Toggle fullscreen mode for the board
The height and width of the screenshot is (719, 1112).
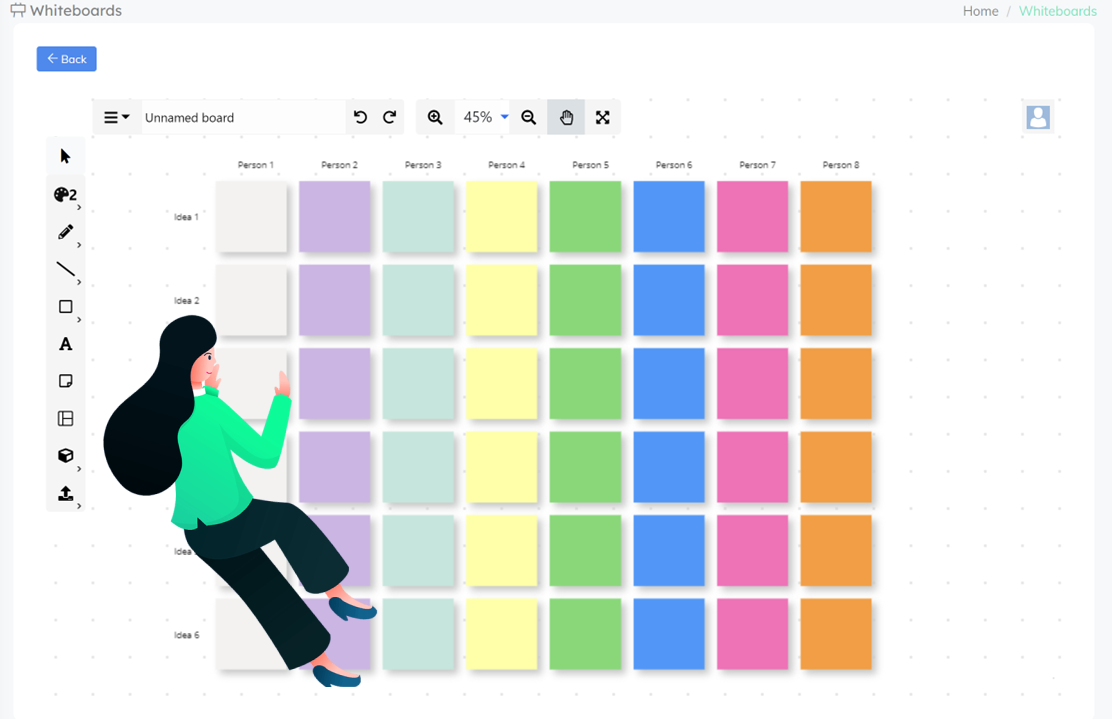602,118
